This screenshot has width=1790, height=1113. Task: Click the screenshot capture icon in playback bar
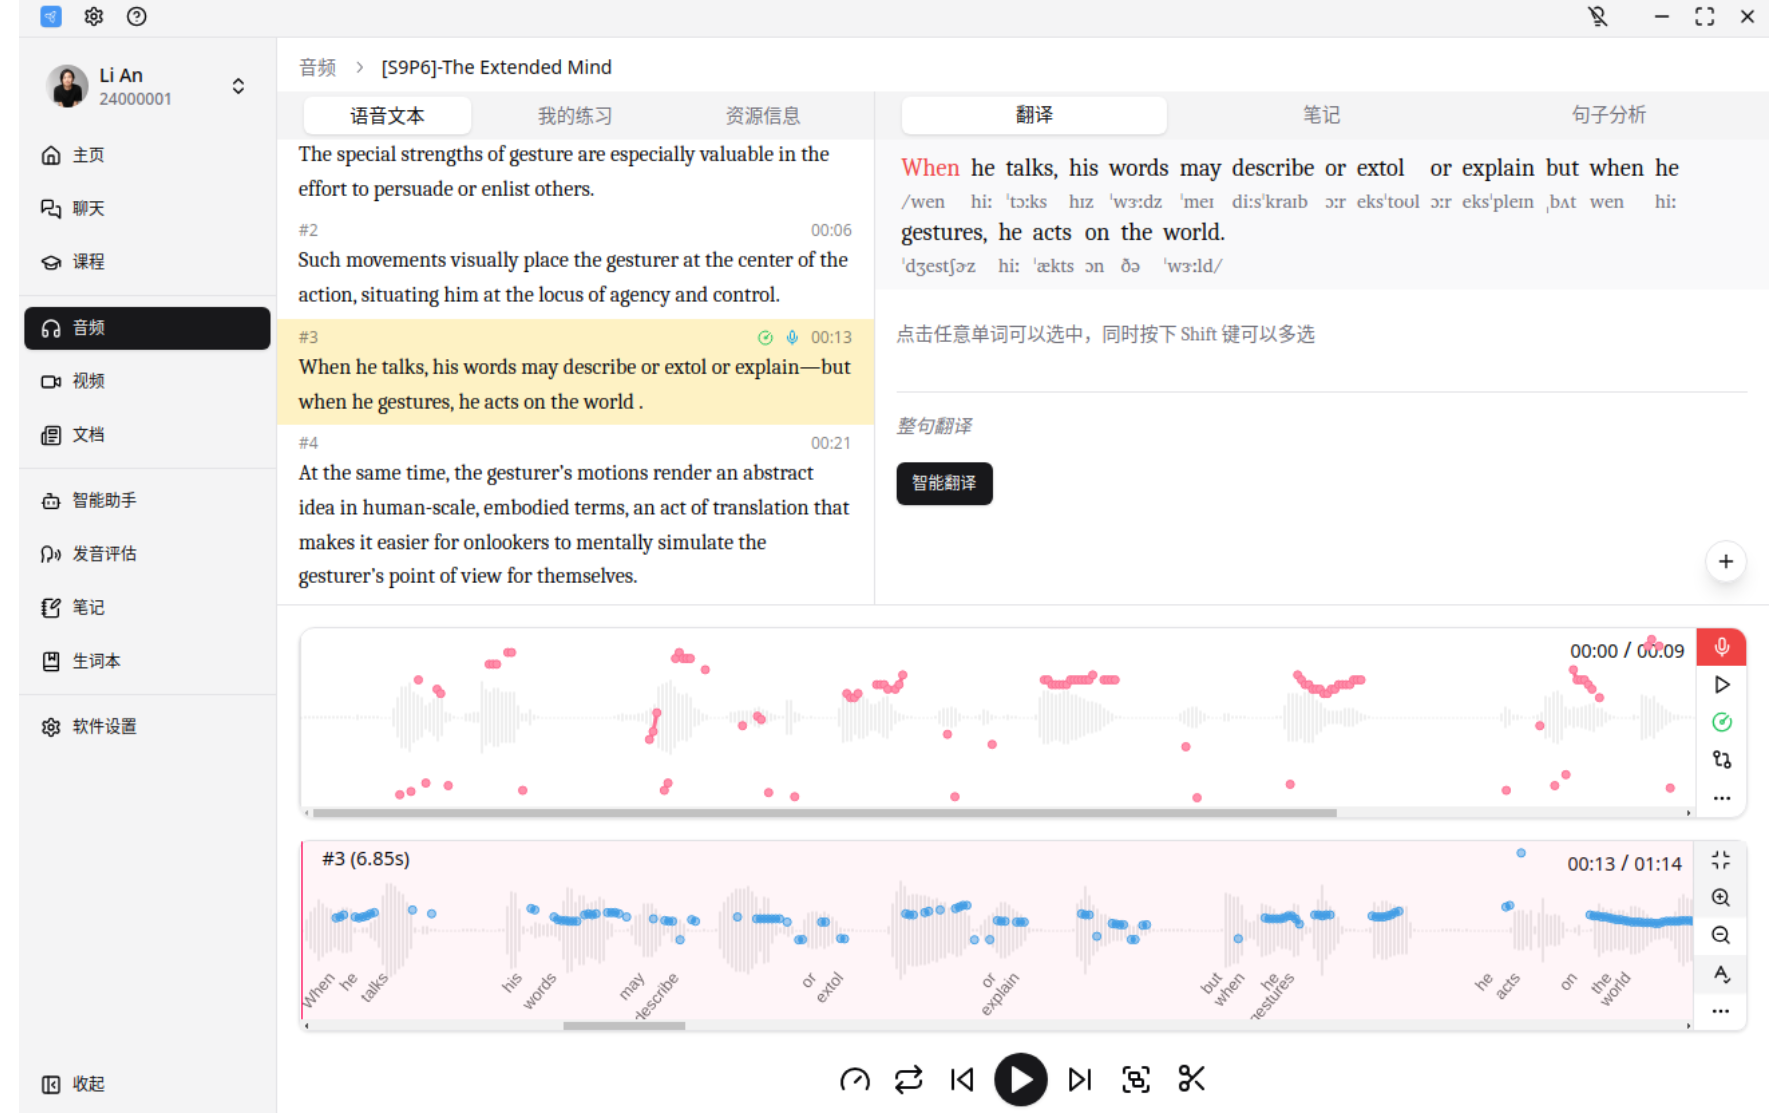[x=1135, y=1079]
